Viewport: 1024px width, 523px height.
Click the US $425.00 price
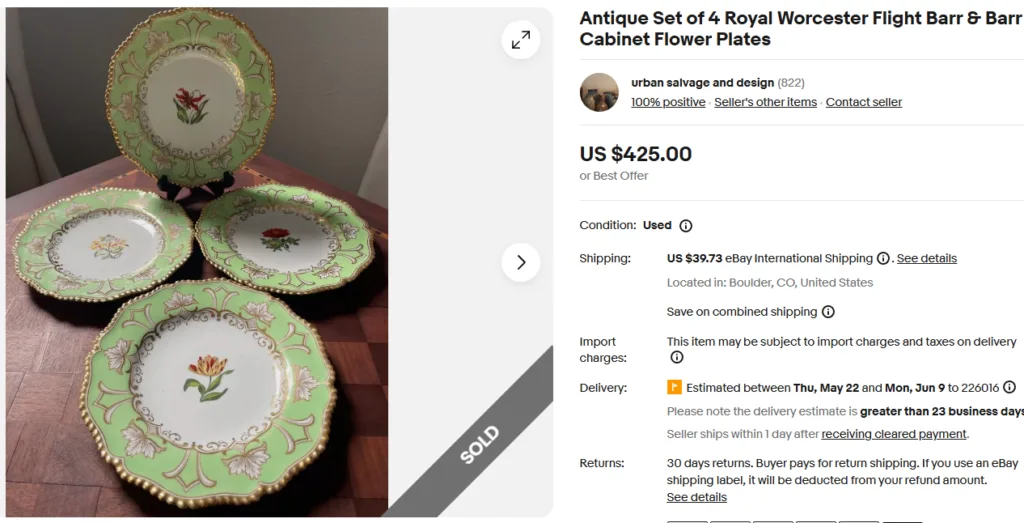(x=635, y=154)
